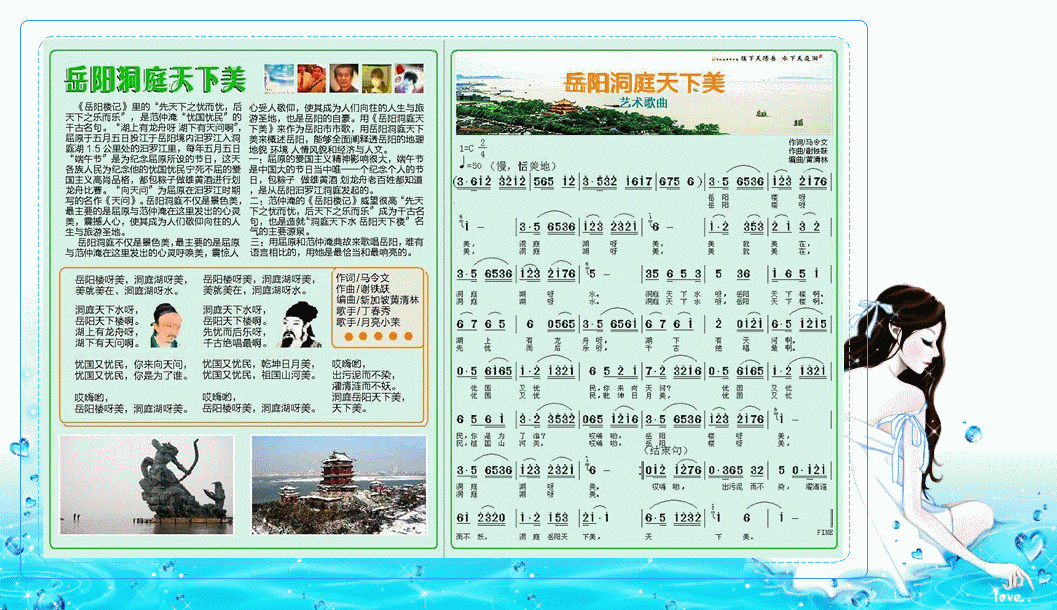Select the singer line 歌手/月亮小茉
Screen dimensions: 1057x610
(368, 322)
